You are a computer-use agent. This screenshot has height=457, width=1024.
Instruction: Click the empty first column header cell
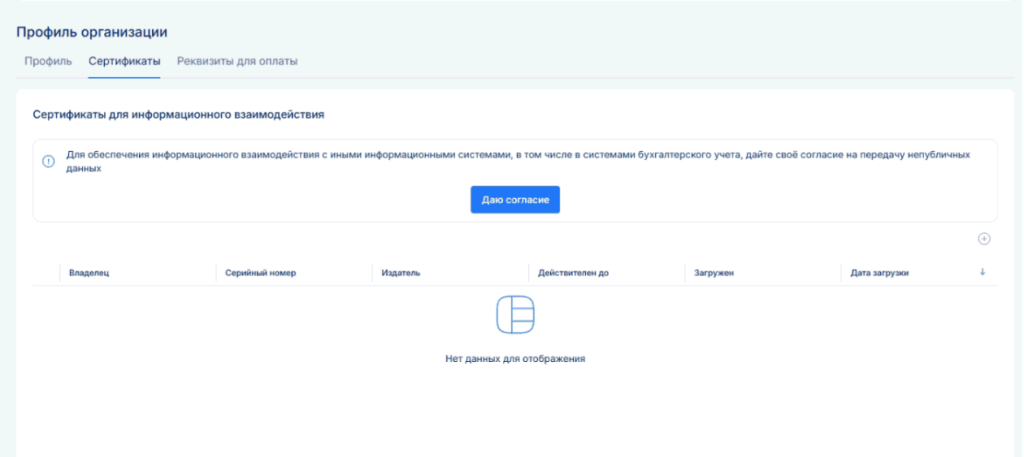point(46,273)
